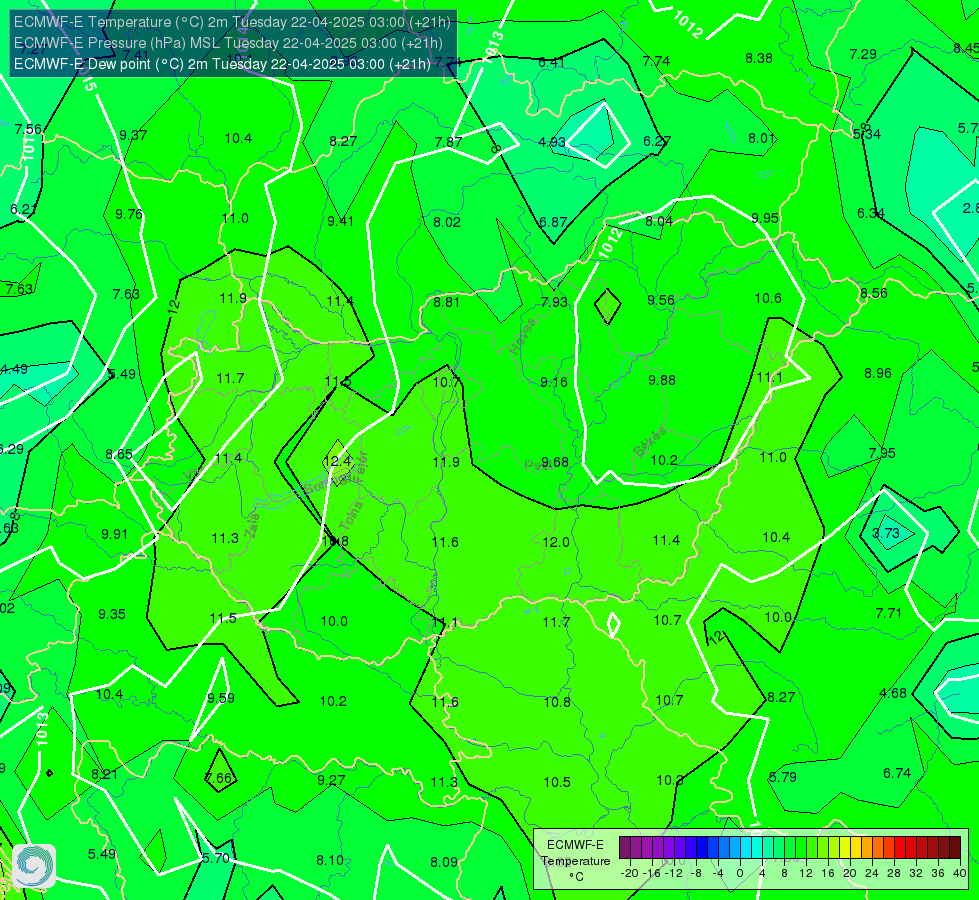Click the 7.87 temperature value
This screenshot has height=900, width=979.
click(448, 142)
